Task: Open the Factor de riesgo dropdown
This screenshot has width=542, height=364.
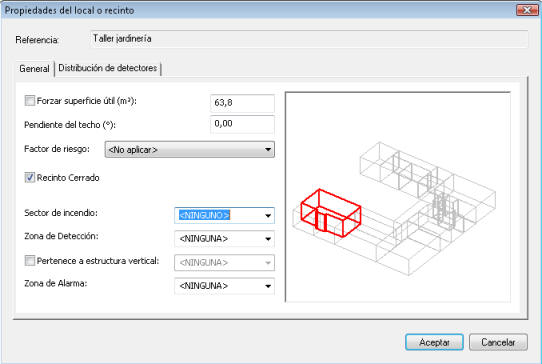Action: pos(190,150)
